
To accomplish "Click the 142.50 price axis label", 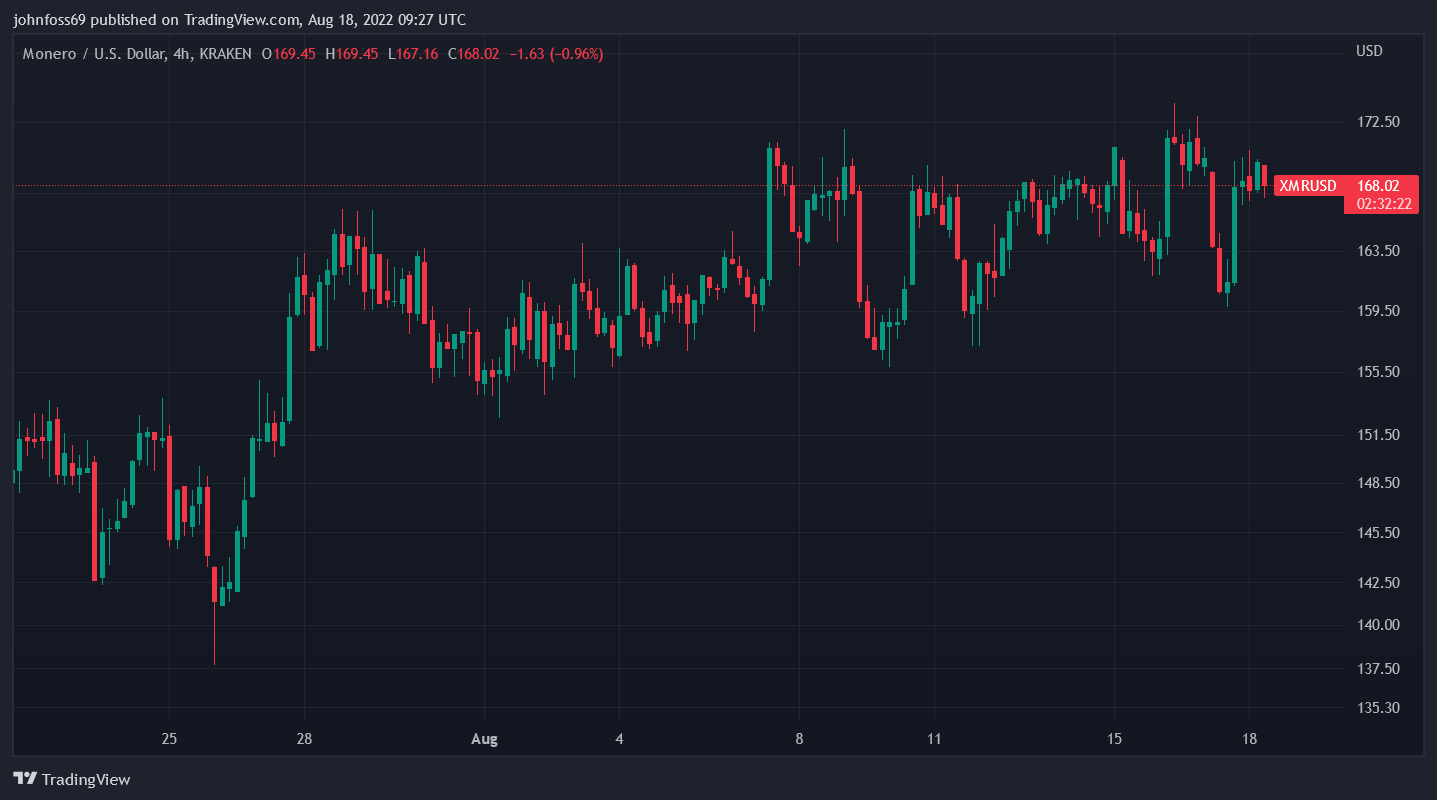I will (1377, 582).
